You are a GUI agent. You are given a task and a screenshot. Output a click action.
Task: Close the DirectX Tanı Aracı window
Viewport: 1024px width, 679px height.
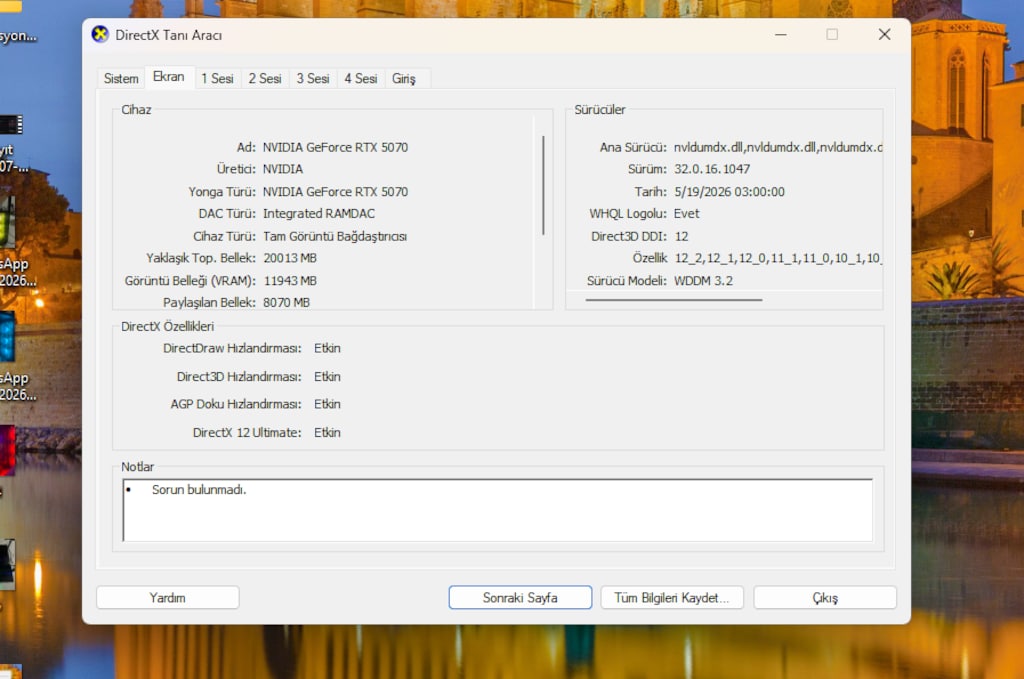pos(884,35)
